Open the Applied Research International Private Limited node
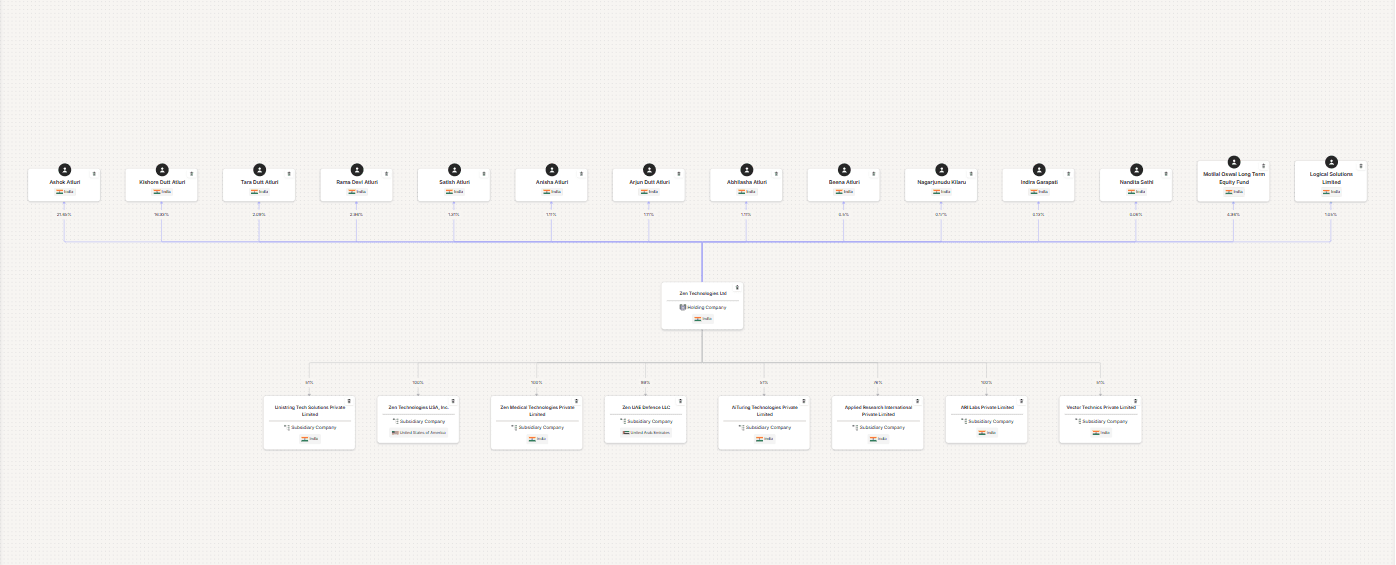Image resolution: width=1396 pixels, height=565 pixels. pos(873,420)
